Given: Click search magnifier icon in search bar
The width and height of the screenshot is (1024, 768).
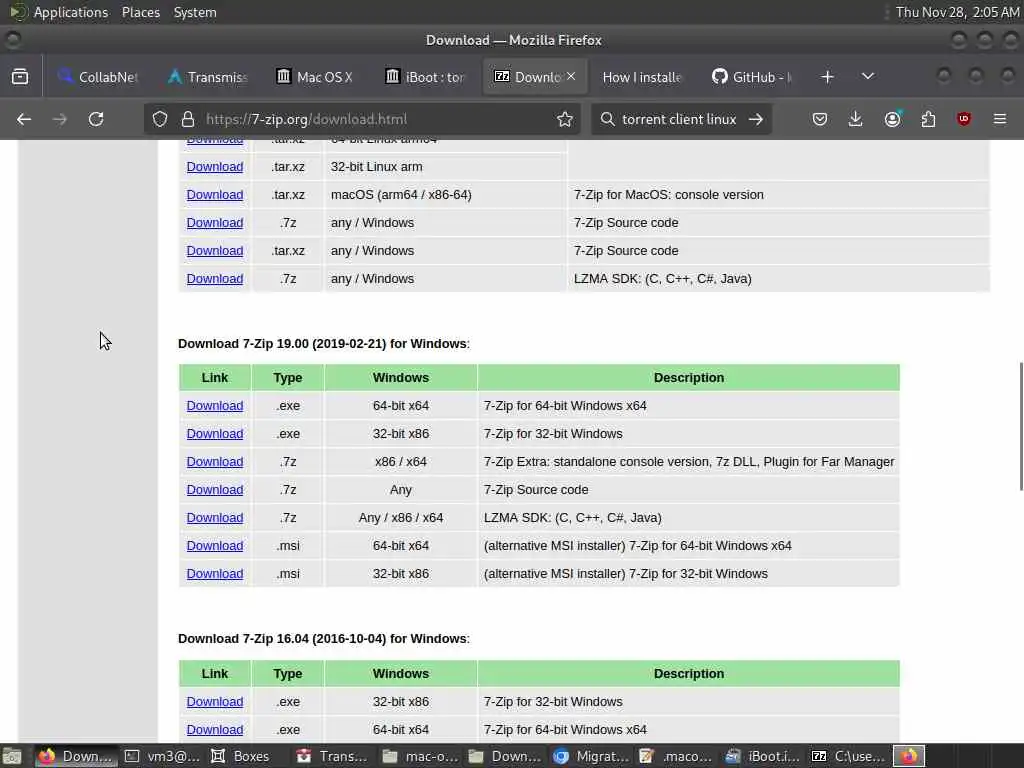Looking at the screenshot, I should point(607,119).
